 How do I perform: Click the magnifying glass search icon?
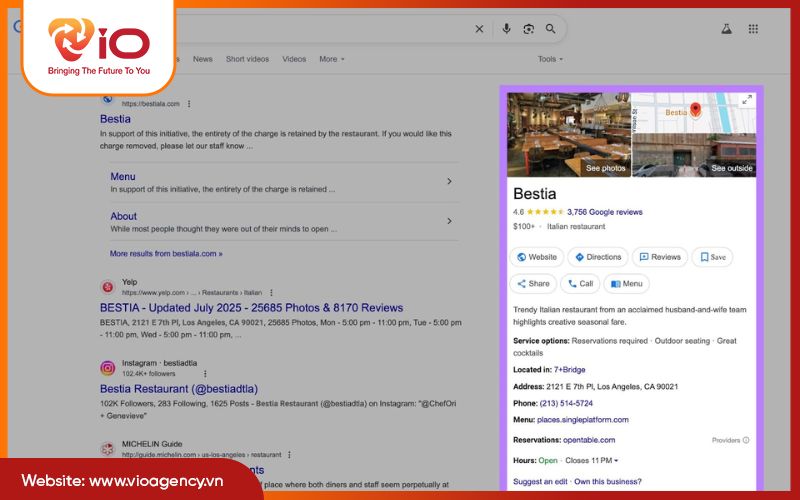click(x=550, y=29)
